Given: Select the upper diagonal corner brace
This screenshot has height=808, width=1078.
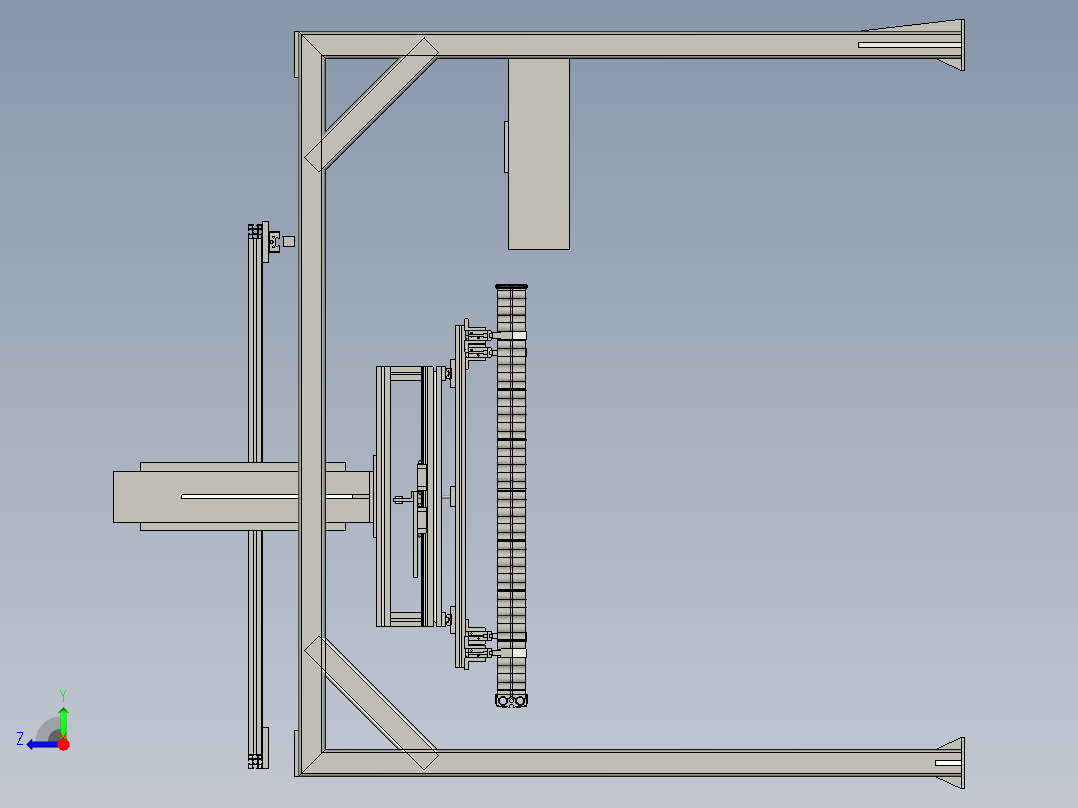Looking at the screenshot, I should click(x=371, y=105).
